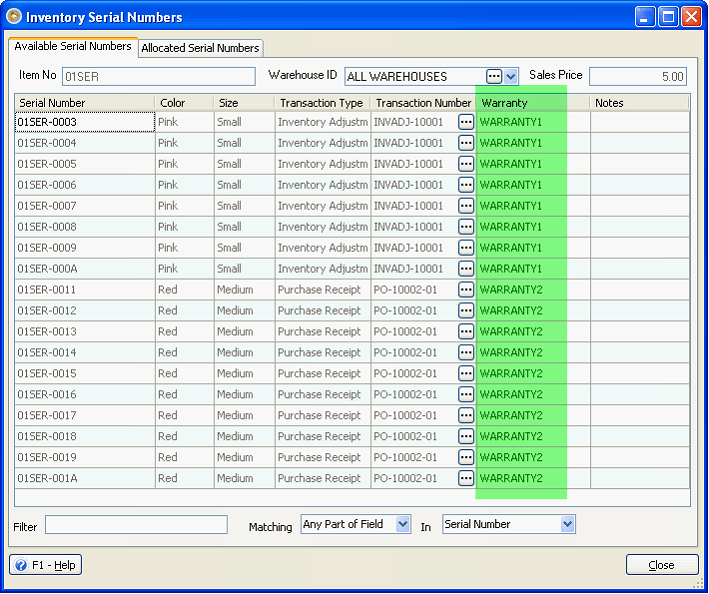Open transaction lookup for row 01SER-0013
Image resolution: width=709 pixels, height=594 pixels.
(x=466, y=331)
